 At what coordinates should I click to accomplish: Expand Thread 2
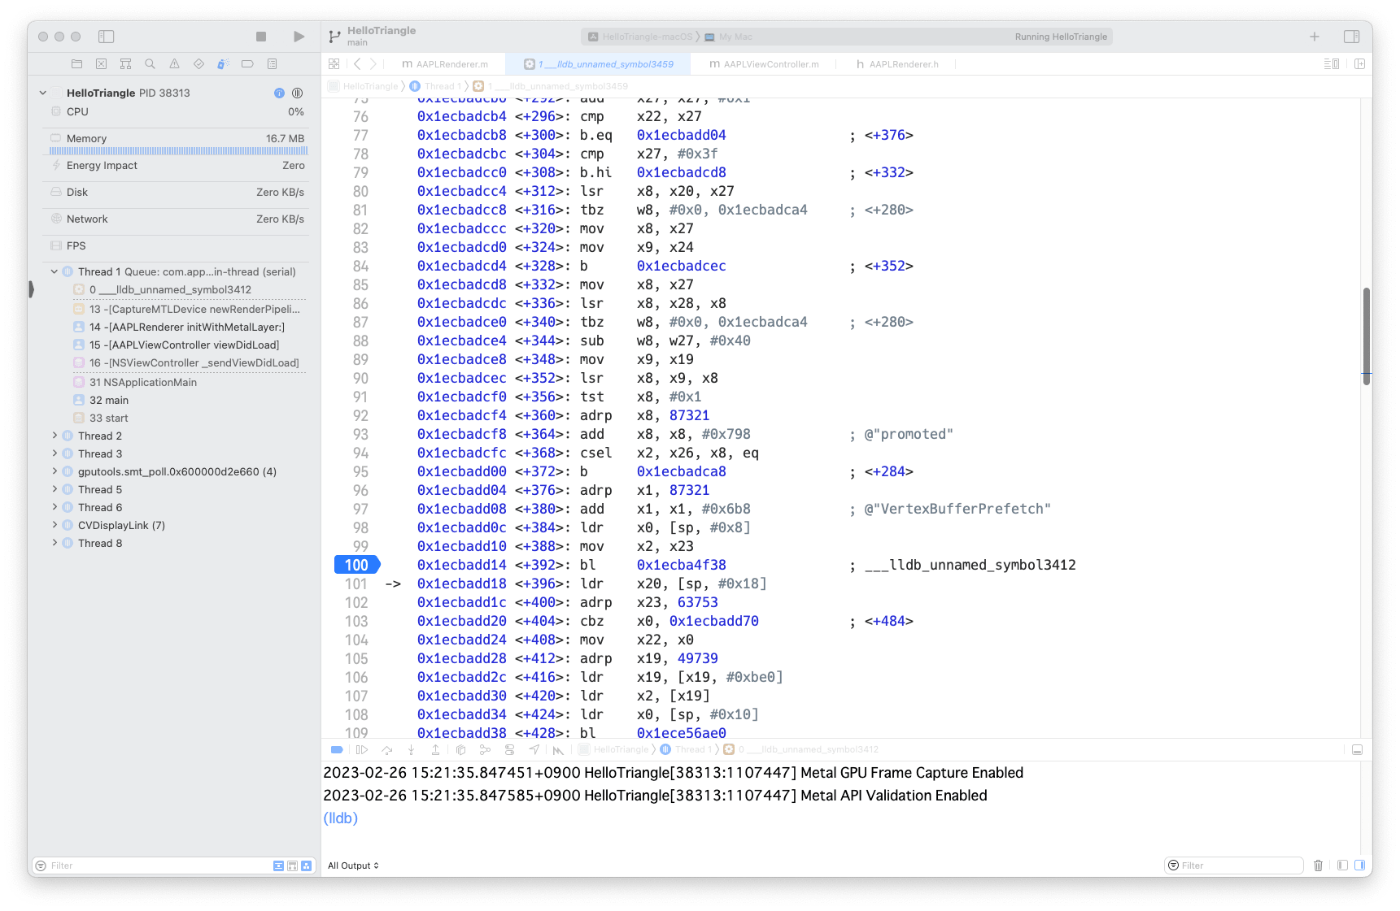click(x=54, y=436)
